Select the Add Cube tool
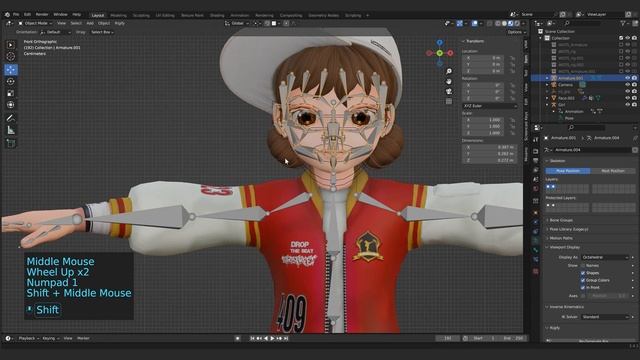The height and width of the screenshot is (360, 640). tap(11, 143)
